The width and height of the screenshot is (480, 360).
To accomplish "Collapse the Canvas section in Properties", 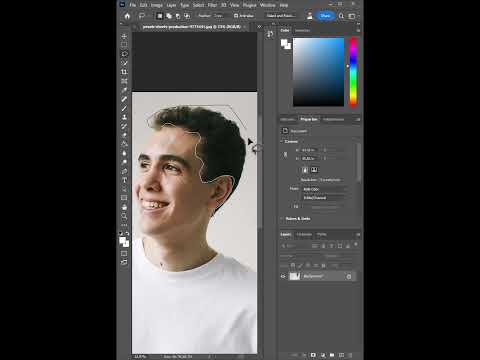I will pyautogui.click(x=282, y=142).
